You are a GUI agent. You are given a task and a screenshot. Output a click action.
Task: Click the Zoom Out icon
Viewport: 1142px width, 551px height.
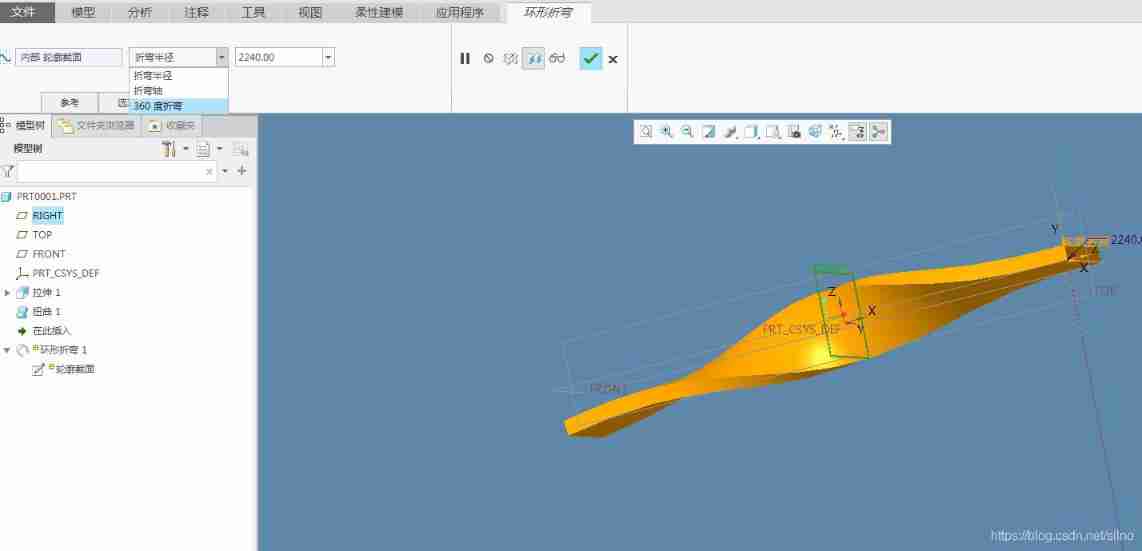[x=687, y=132]
